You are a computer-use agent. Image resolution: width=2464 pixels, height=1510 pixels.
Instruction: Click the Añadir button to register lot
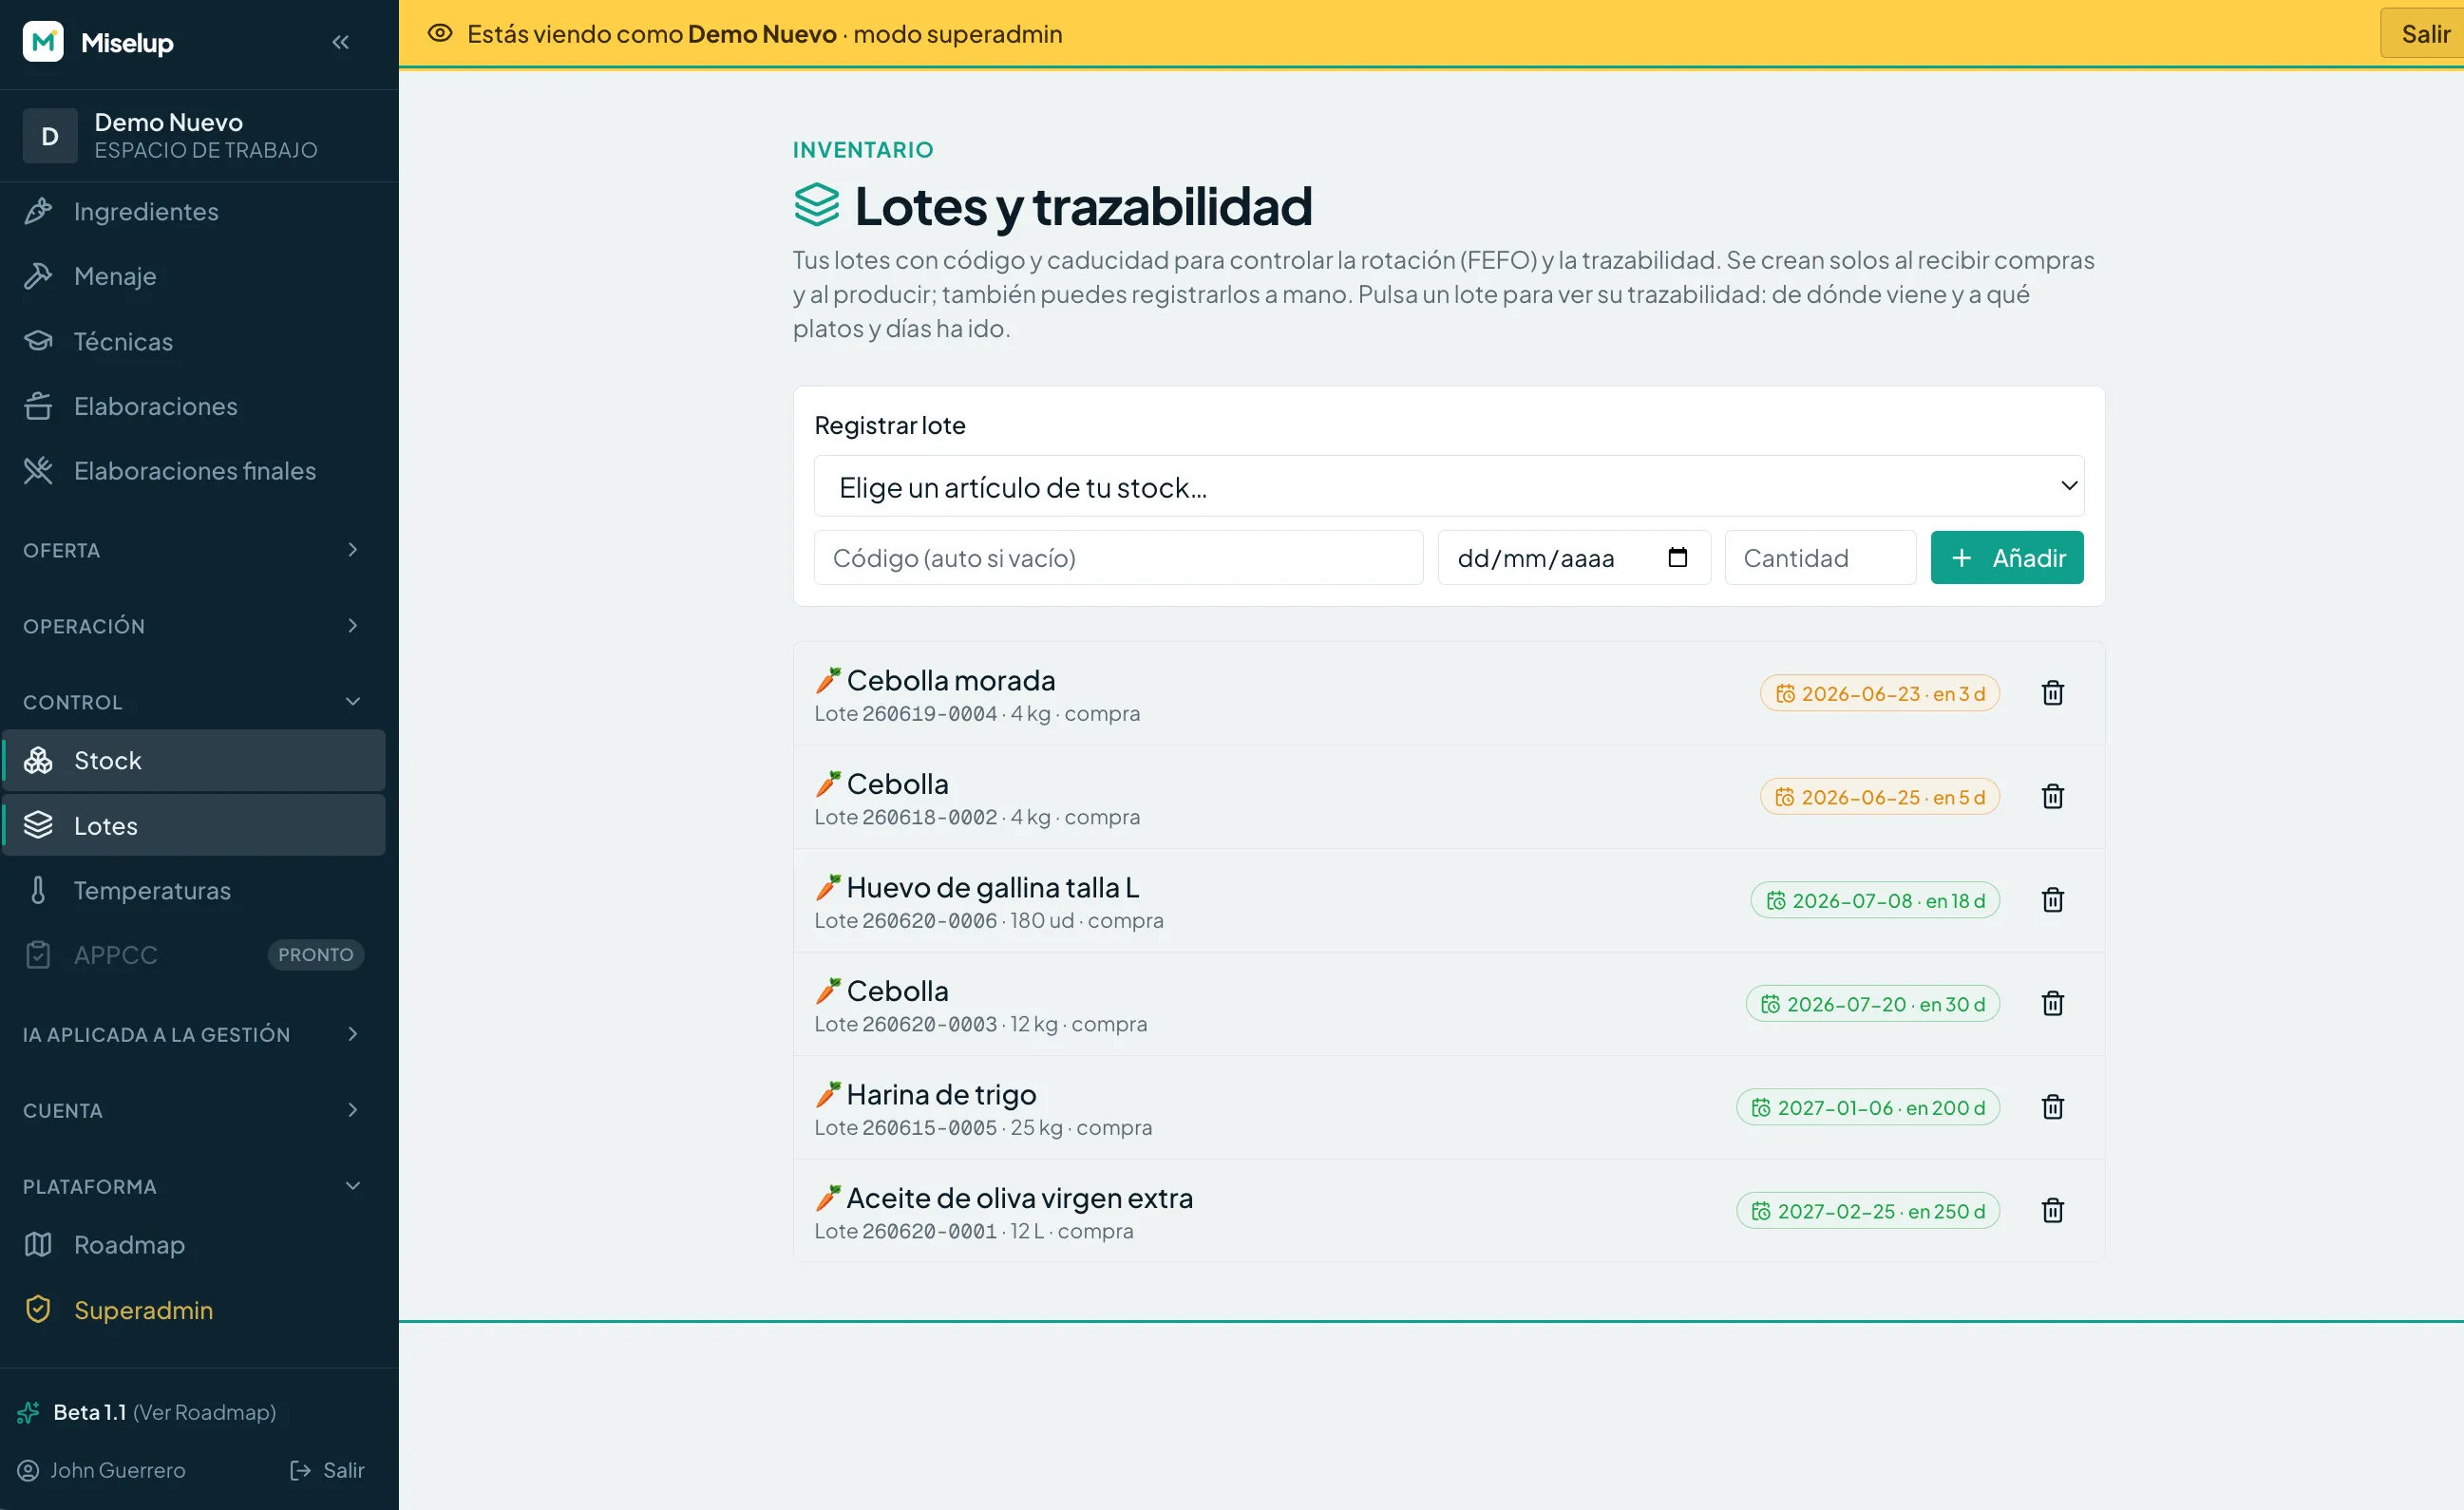click(2006, 557)
